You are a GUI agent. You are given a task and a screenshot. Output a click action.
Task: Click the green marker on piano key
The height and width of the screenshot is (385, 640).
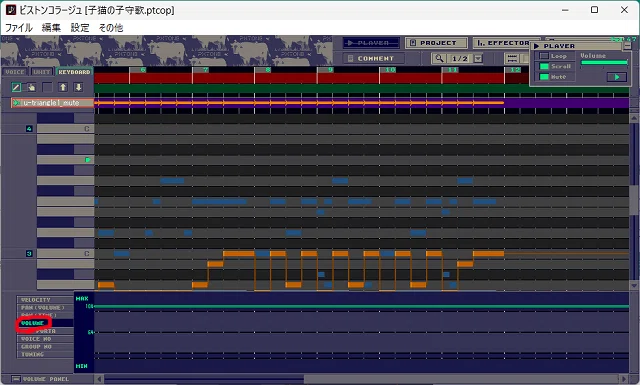[x=87, y=160]
